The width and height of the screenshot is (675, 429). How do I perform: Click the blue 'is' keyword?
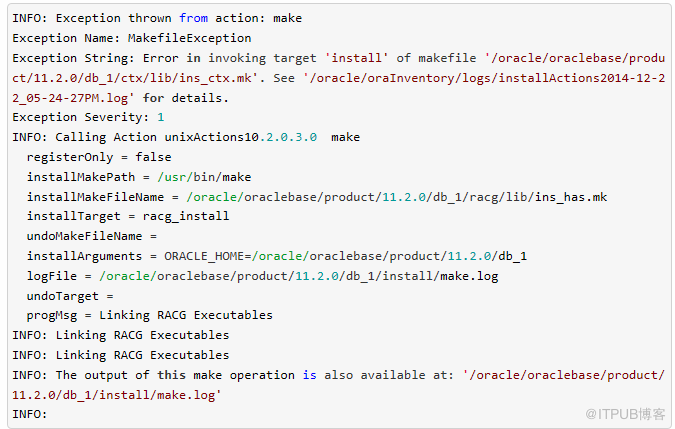coord(310,375)
